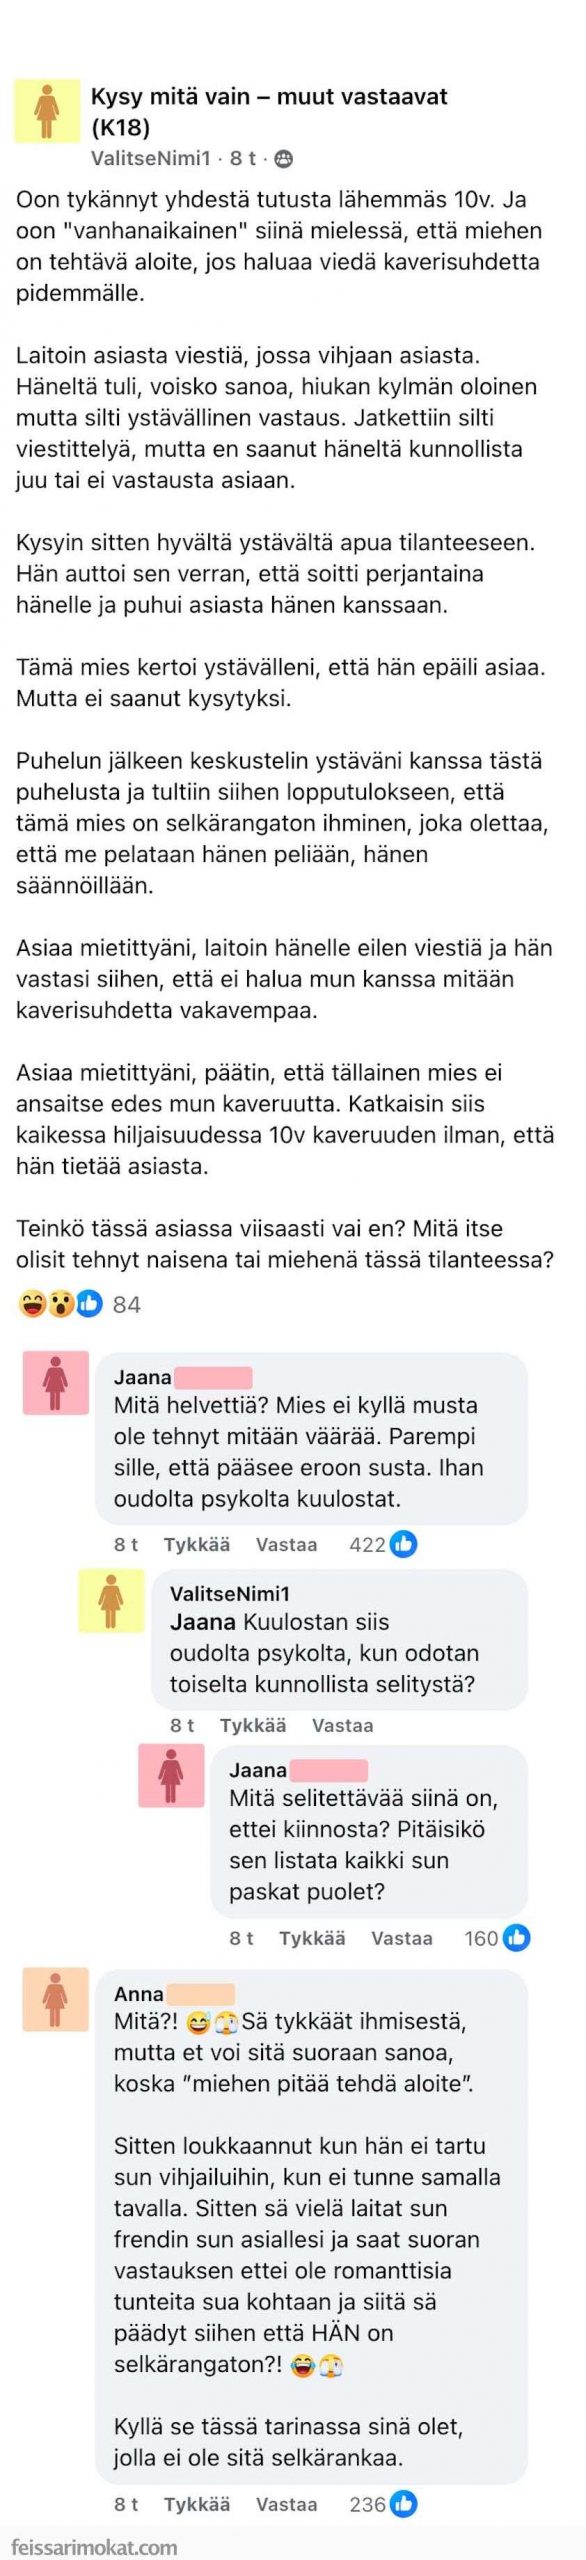View reaction emojis under the post
586x2560 pixels.
click(x=61, y=1303)
